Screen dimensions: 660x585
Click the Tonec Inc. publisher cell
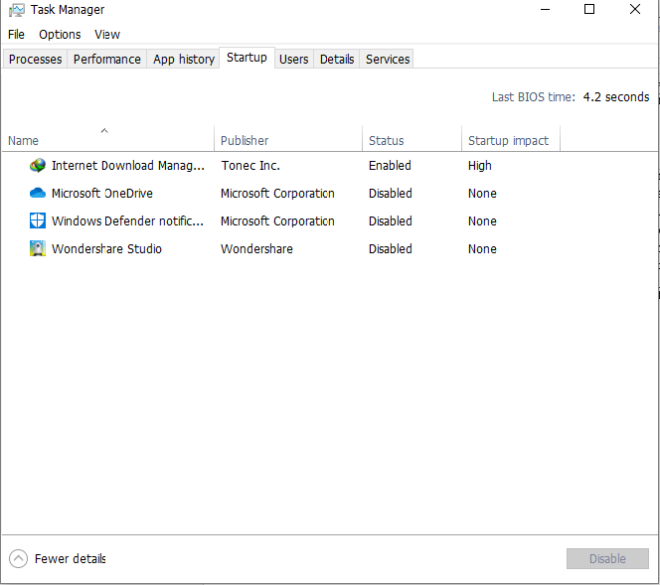250,165
